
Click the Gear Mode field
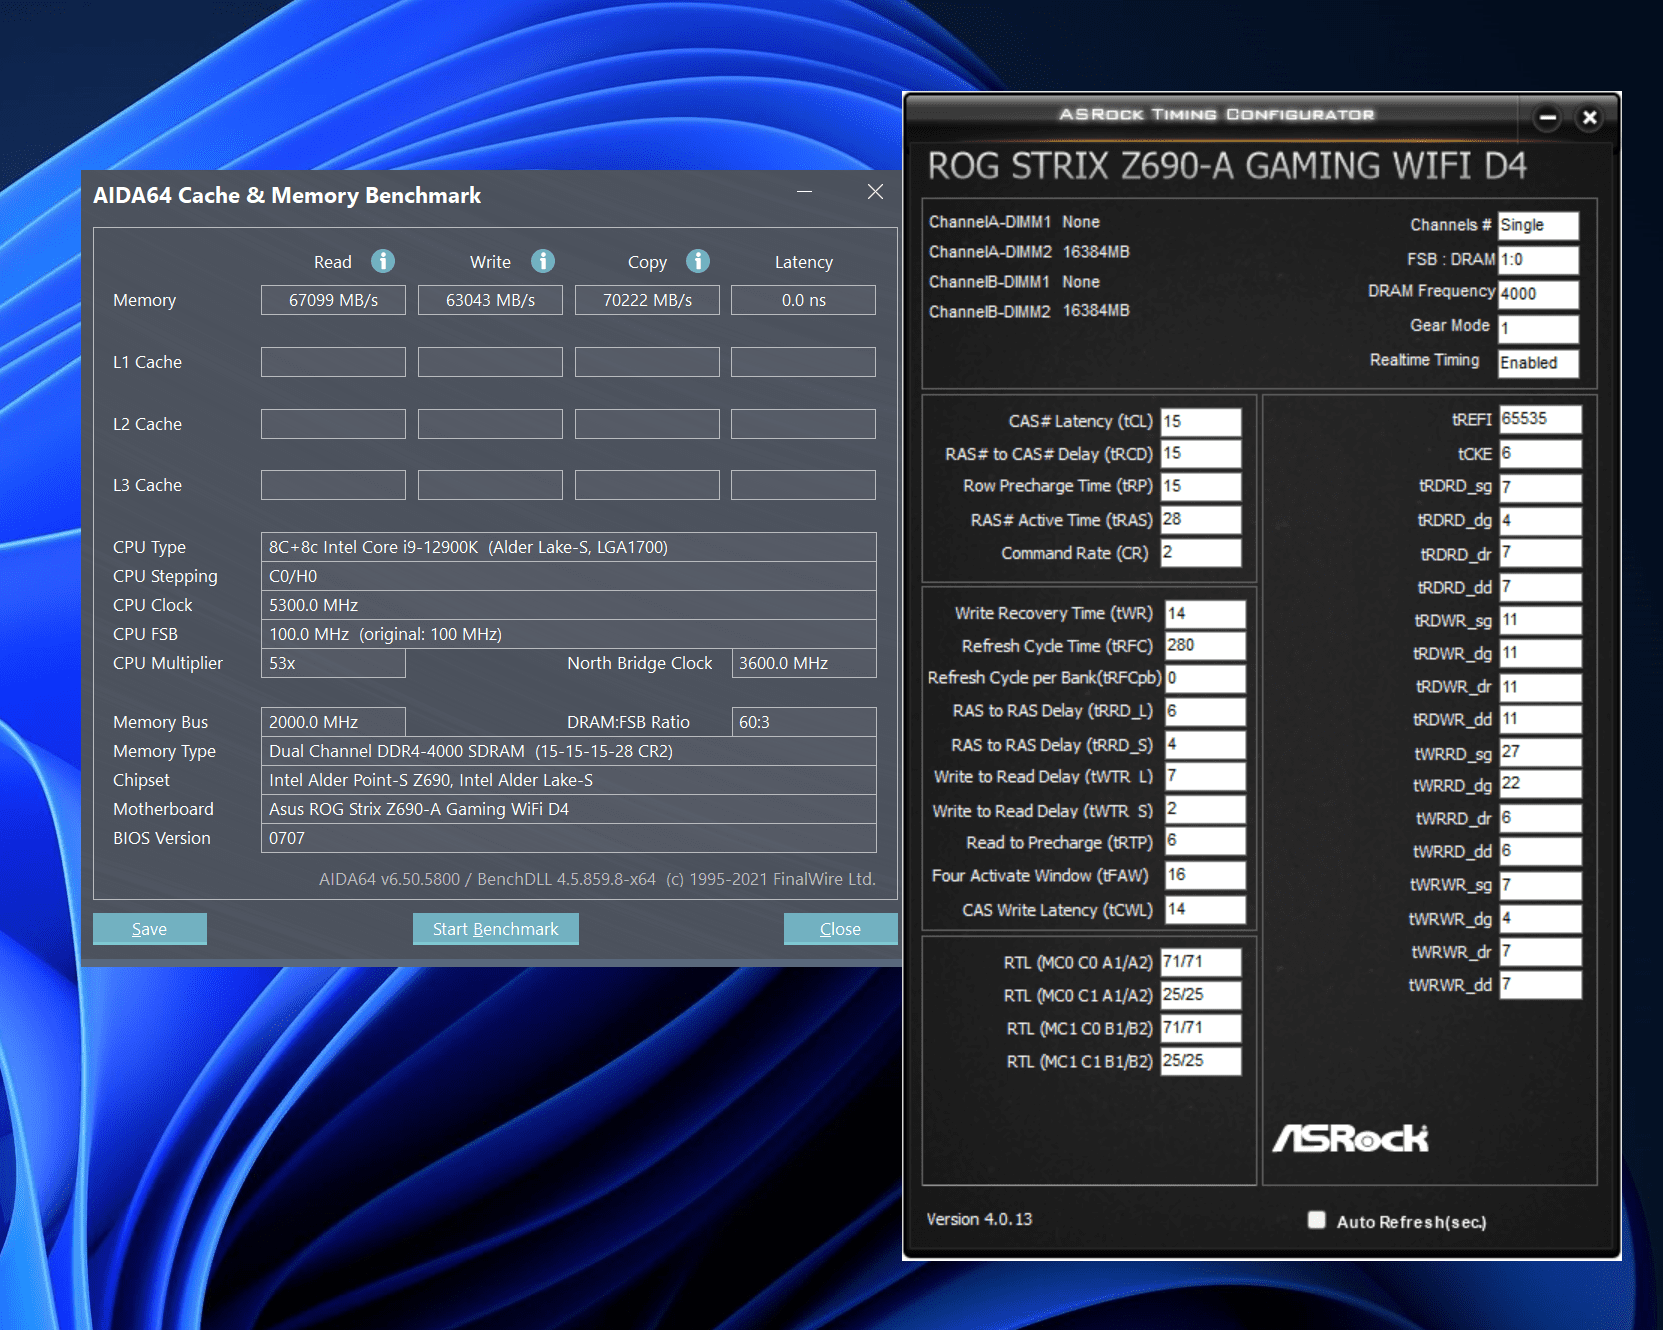[1538, 328]
